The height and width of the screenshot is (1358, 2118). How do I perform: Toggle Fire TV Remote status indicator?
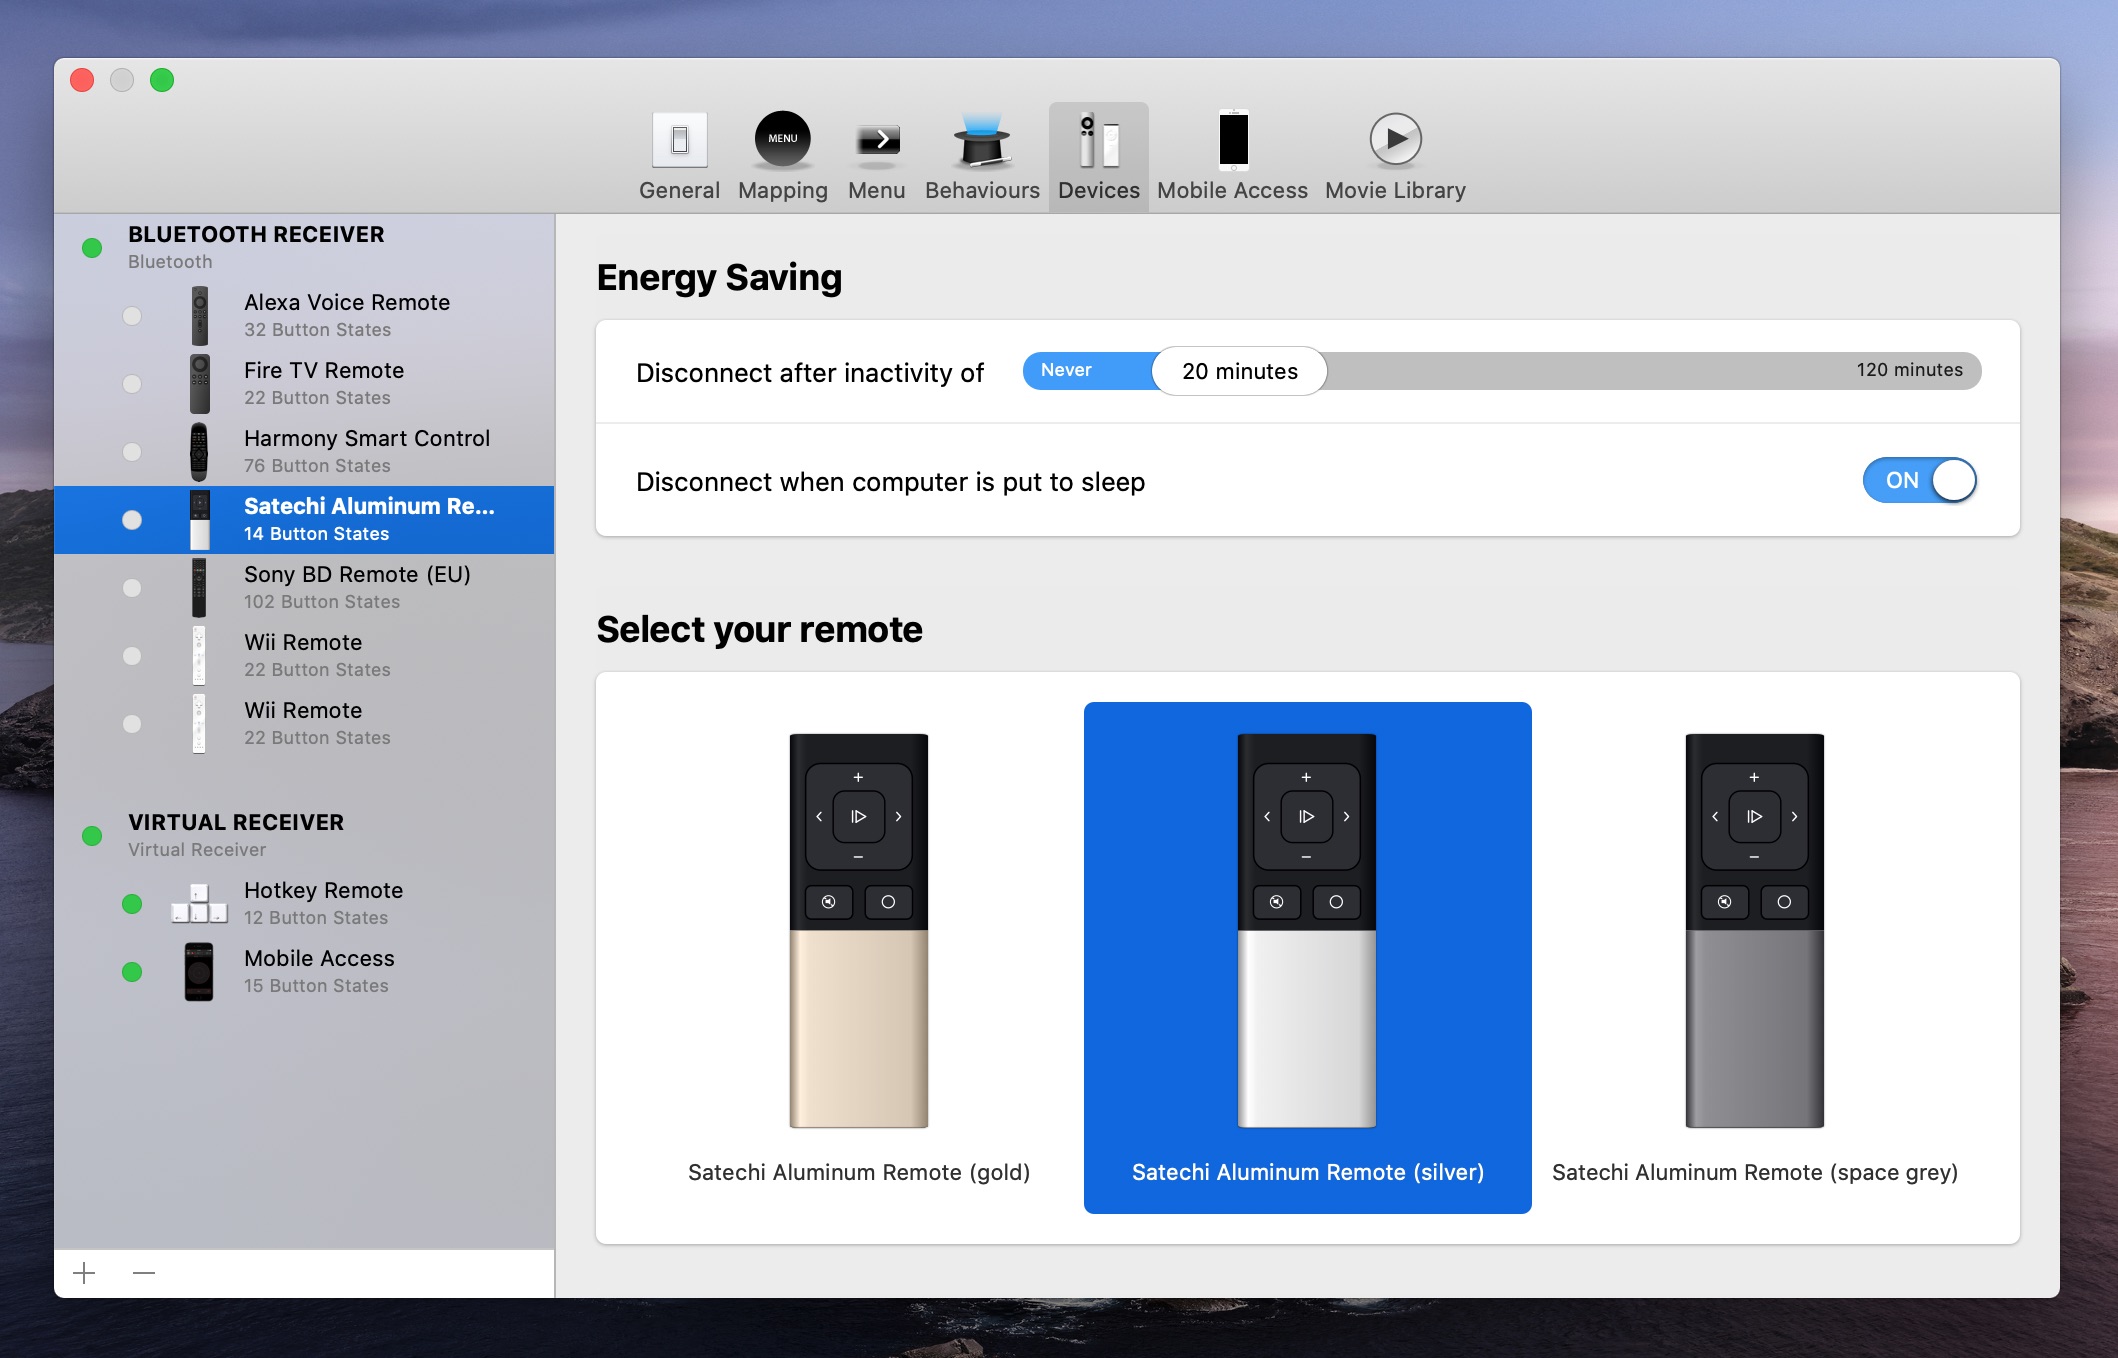click(x=132, y=384)
